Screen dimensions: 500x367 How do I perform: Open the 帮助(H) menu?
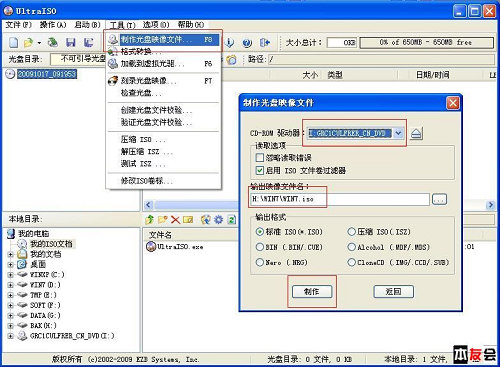click(x=191, y=25)
